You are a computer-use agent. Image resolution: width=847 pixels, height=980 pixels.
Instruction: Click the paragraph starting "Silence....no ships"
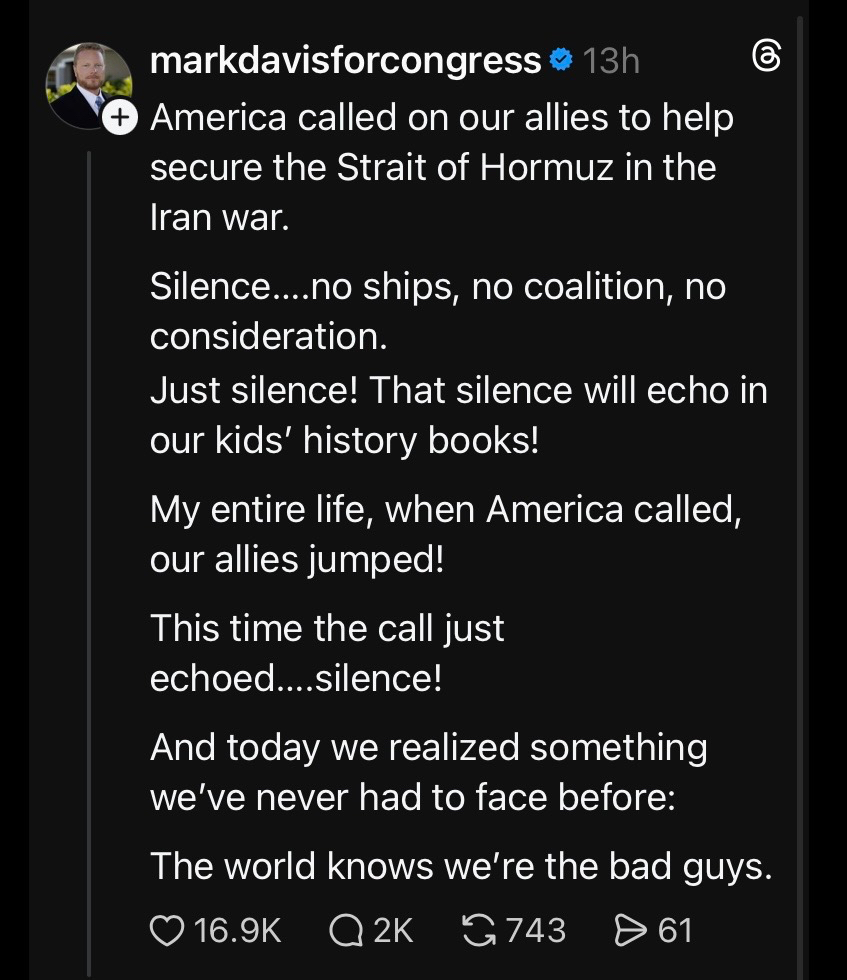pos(437,311)
